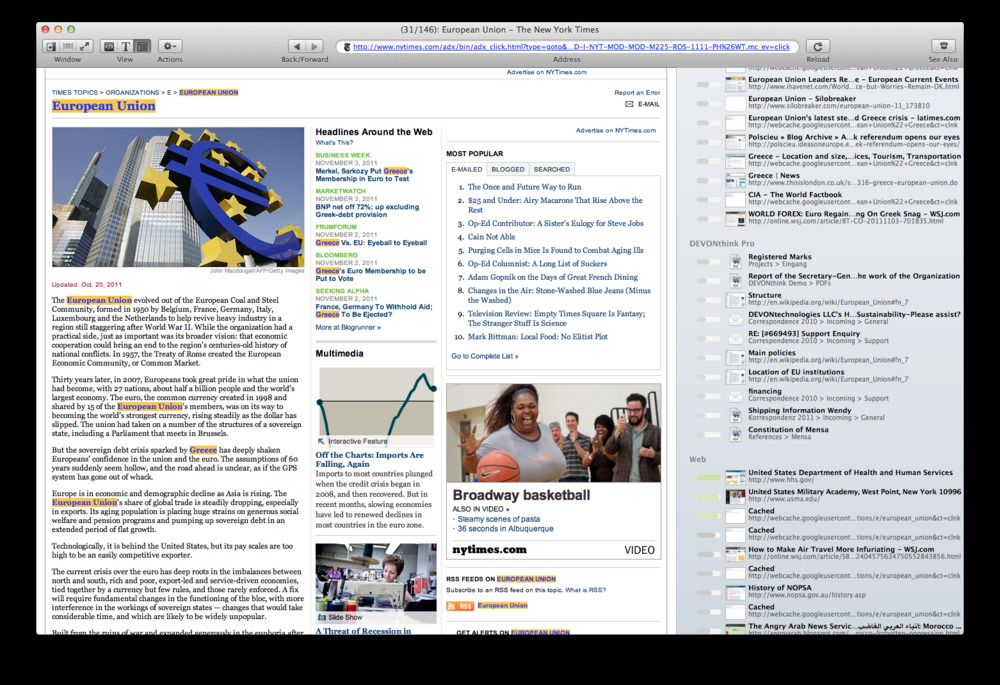
Task: Open the See Also drawer icon
Action: tap(941, 46)
